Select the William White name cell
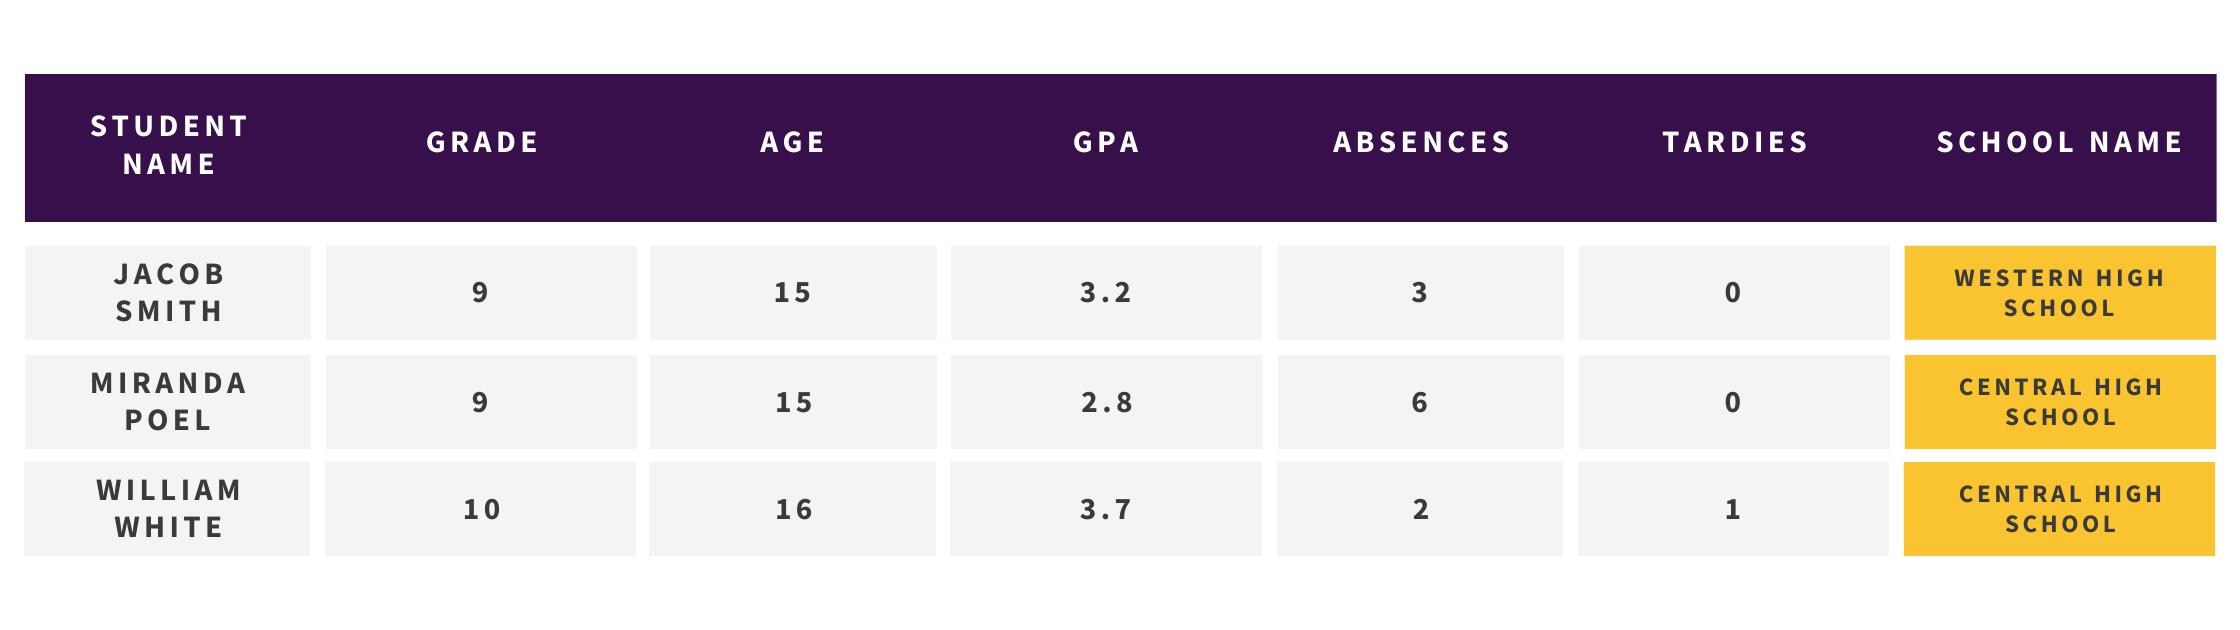 (168, 509)
